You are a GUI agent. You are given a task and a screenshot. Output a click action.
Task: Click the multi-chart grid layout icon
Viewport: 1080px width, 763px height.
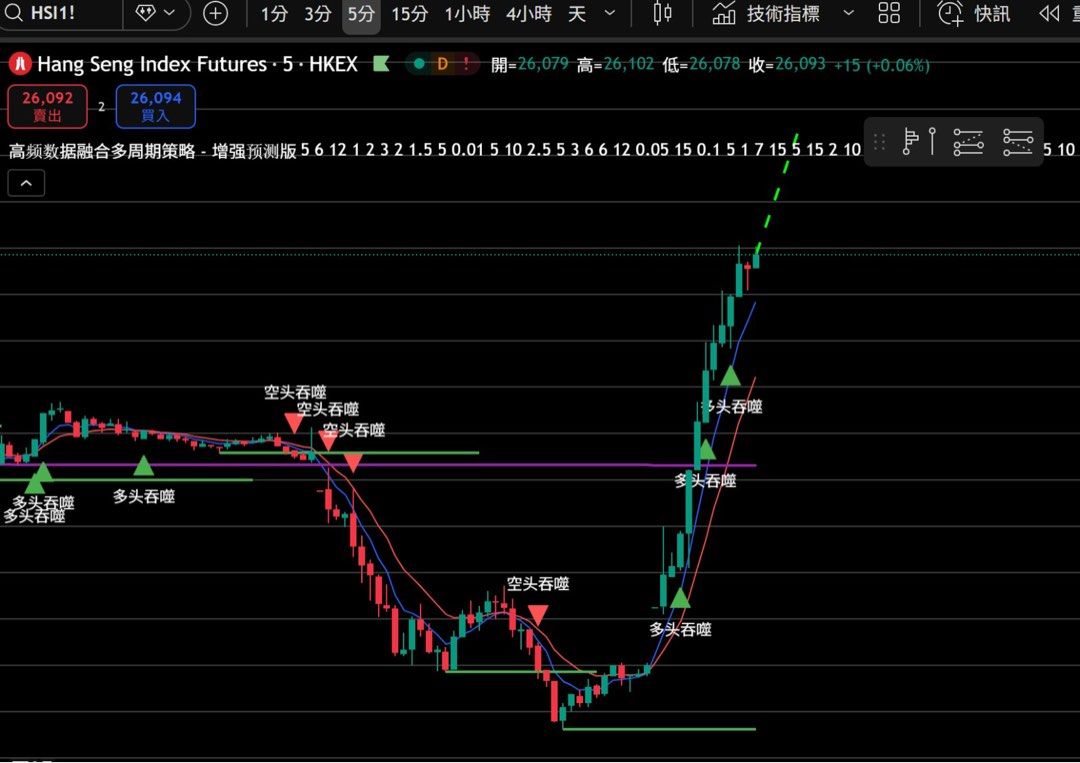point(889,14)
